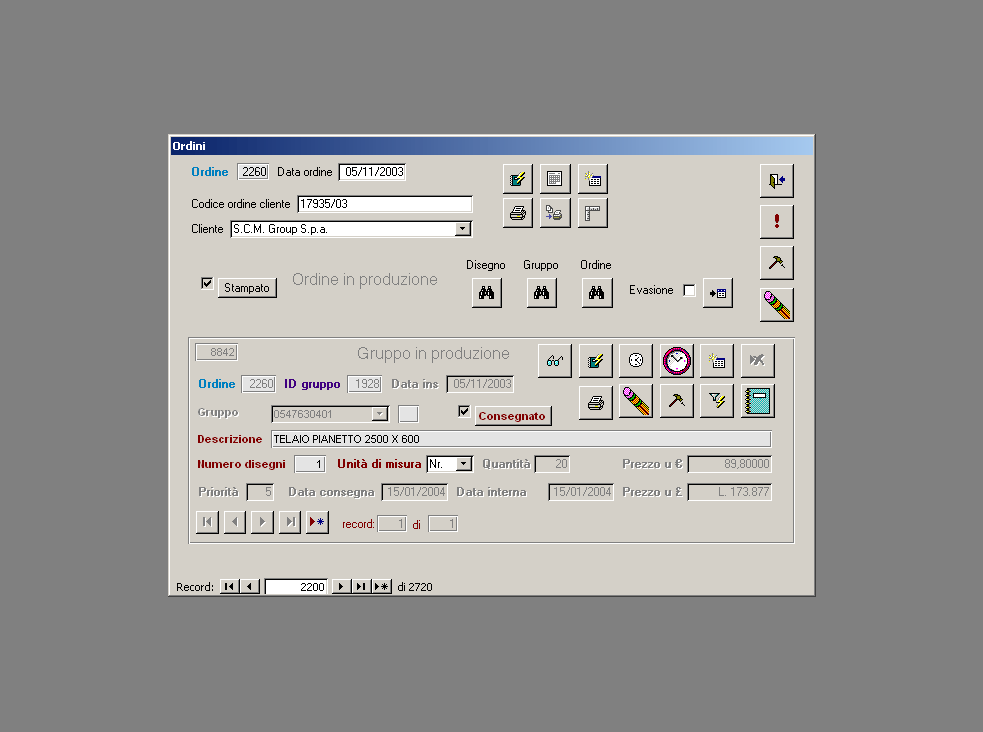Click the top-right hammer icon

pyautogui.click(x=777, y=263)
